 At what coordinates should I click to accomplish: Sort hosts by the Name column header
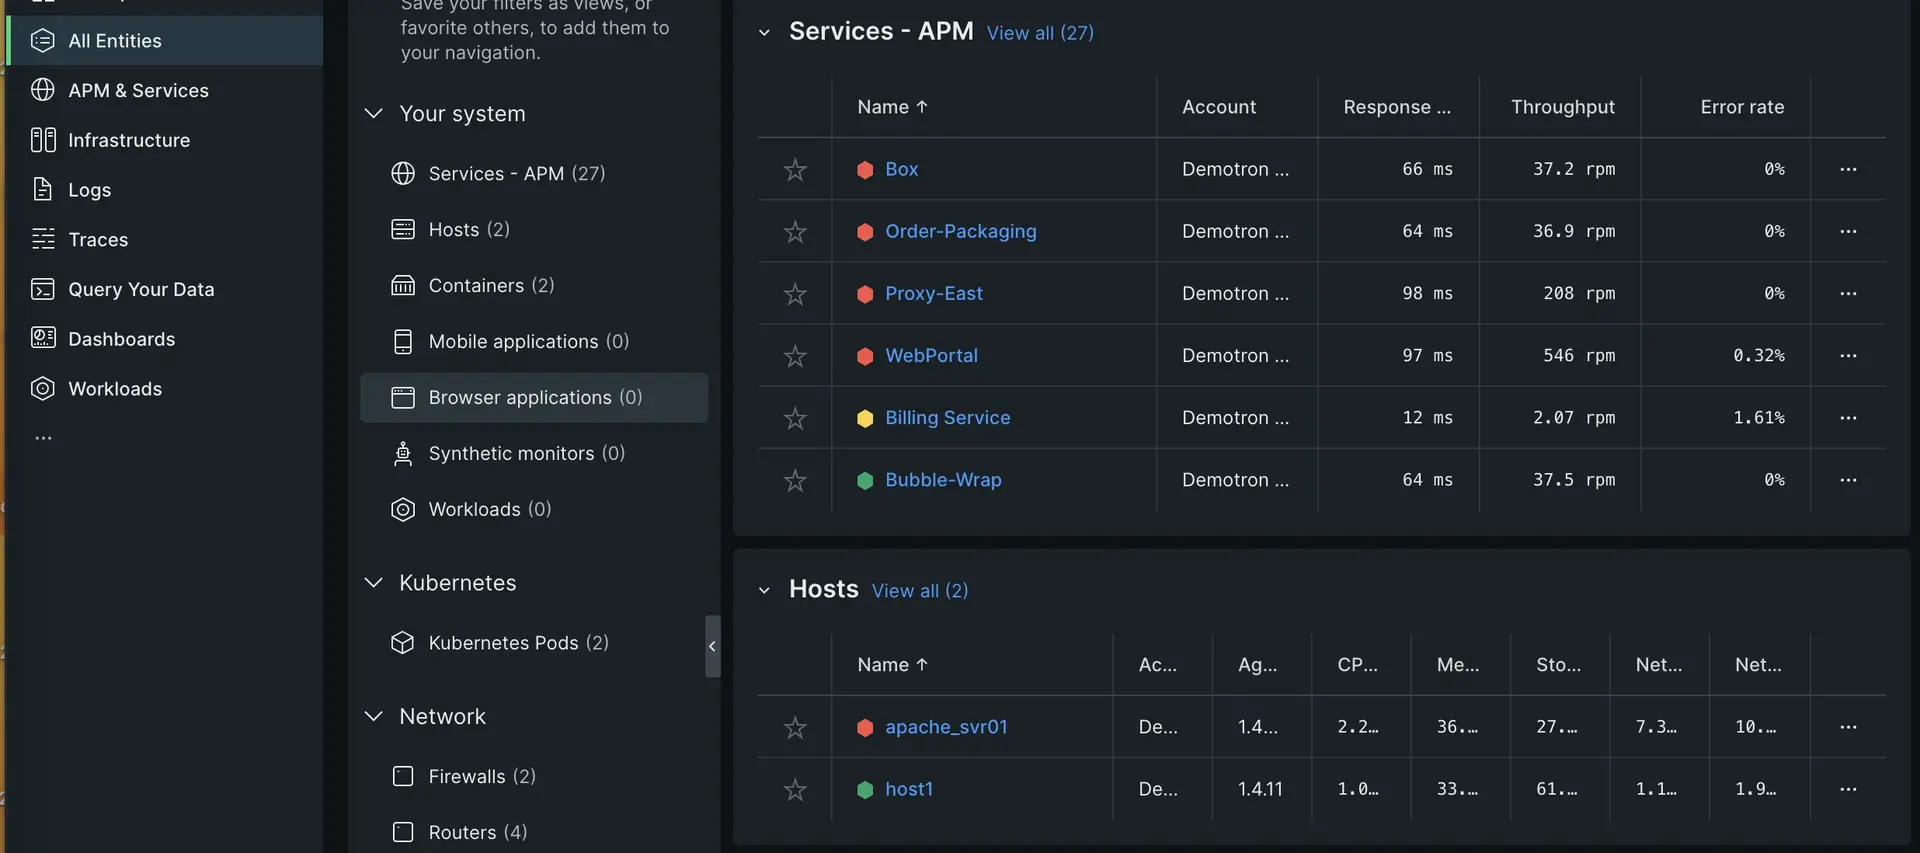coord(892,665)
